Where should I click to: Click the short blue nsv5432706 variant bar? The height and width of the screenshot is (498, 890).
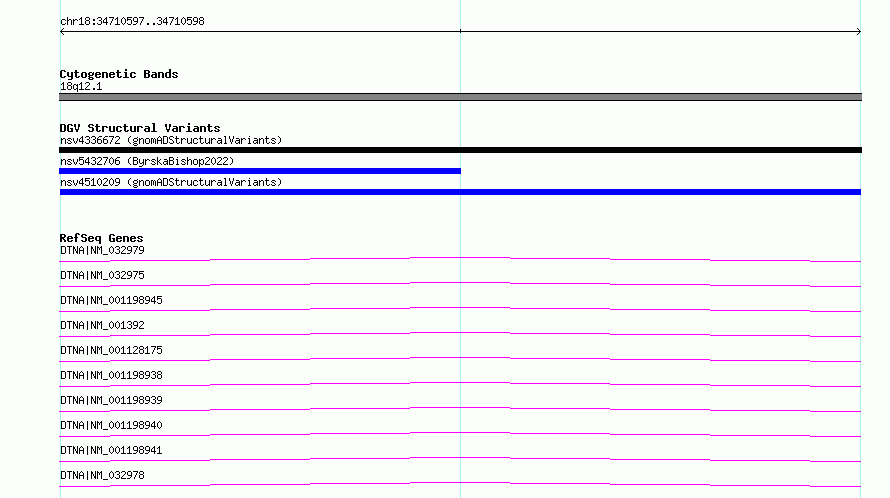tap(260, 171)
